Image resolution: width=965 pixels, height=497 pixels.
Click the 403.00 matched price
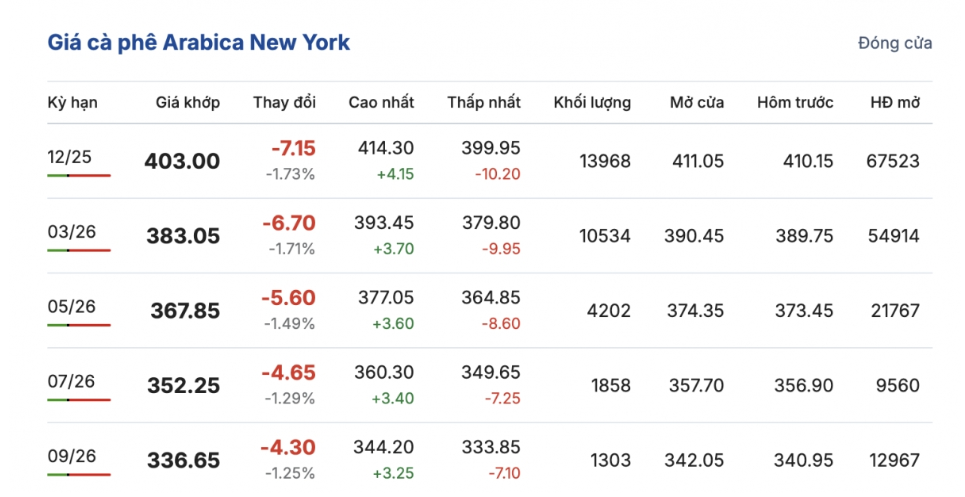182,161
